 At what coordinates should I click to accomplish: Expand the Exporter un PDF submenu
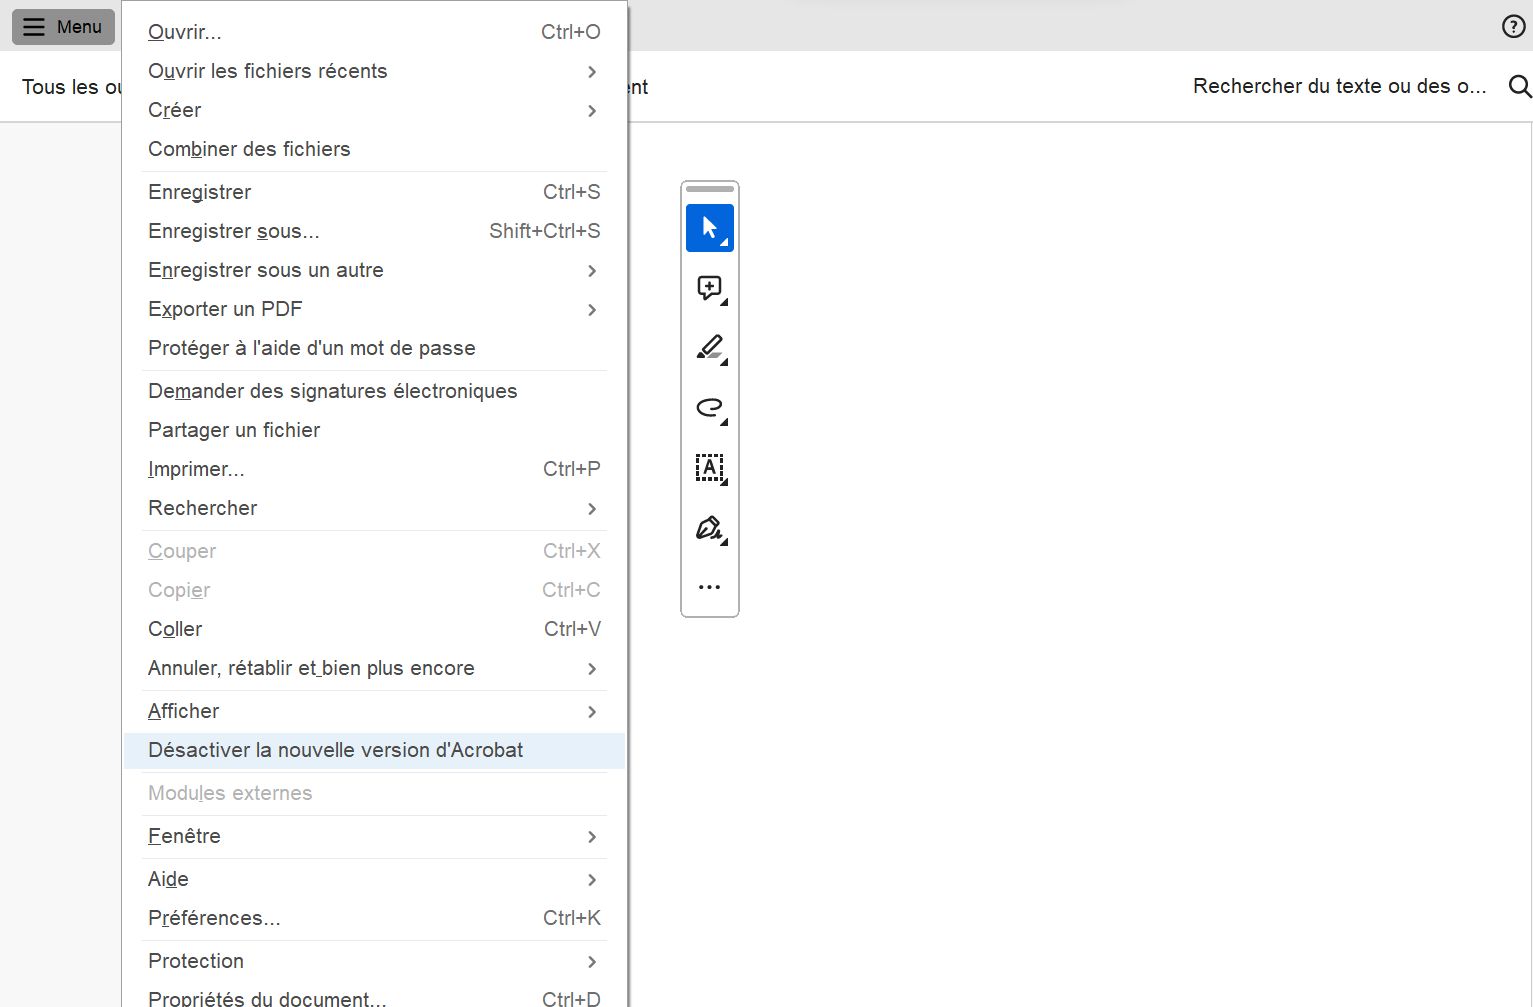coord(225,309)
